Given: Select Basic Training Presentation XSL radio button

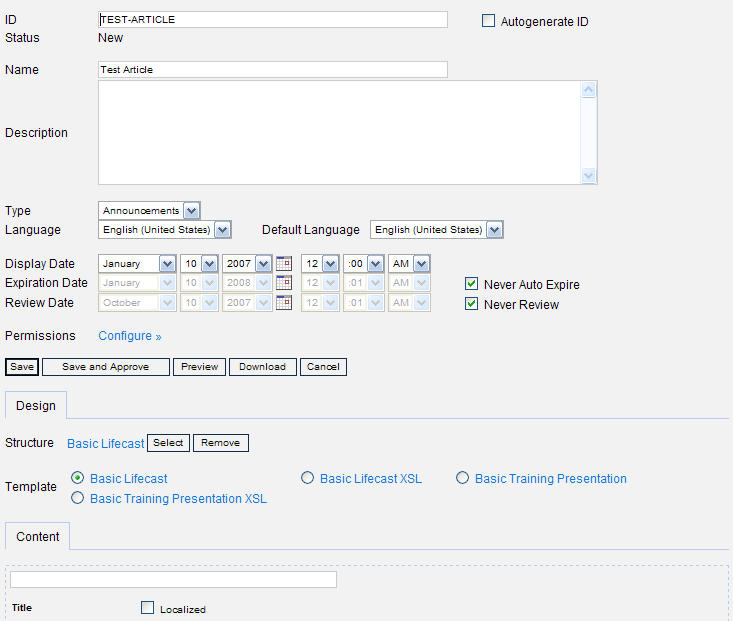Looking at the screenshot, I should click(78, 498).
